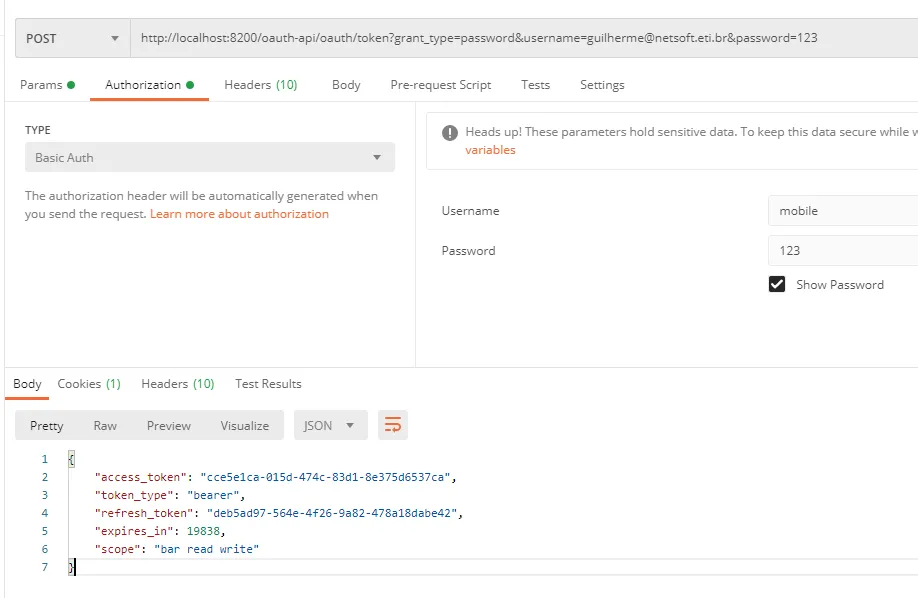
Task: Click the TYPE label in authorization panel
Action: [x=37, y=130]
